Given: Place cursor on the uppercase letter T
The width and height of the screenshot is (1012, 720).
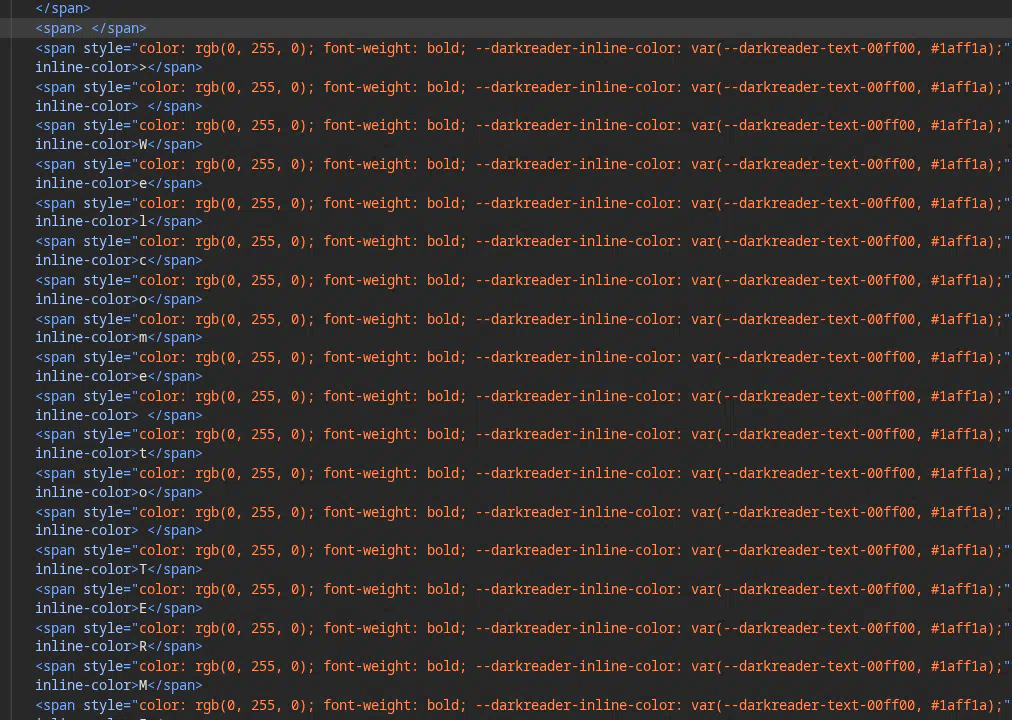Looking at the screenshot, I should pos(143,569).
